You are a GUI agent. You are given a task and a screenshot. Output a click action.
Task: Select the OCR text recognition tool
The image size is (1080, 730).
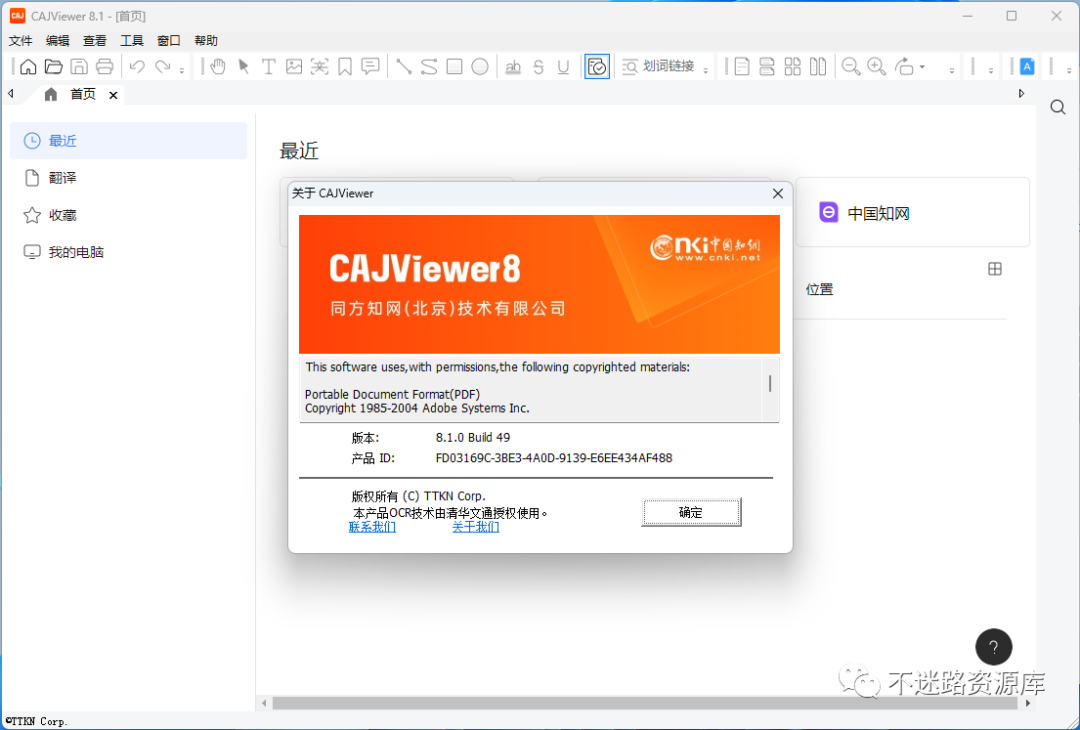tap(320, 67)
